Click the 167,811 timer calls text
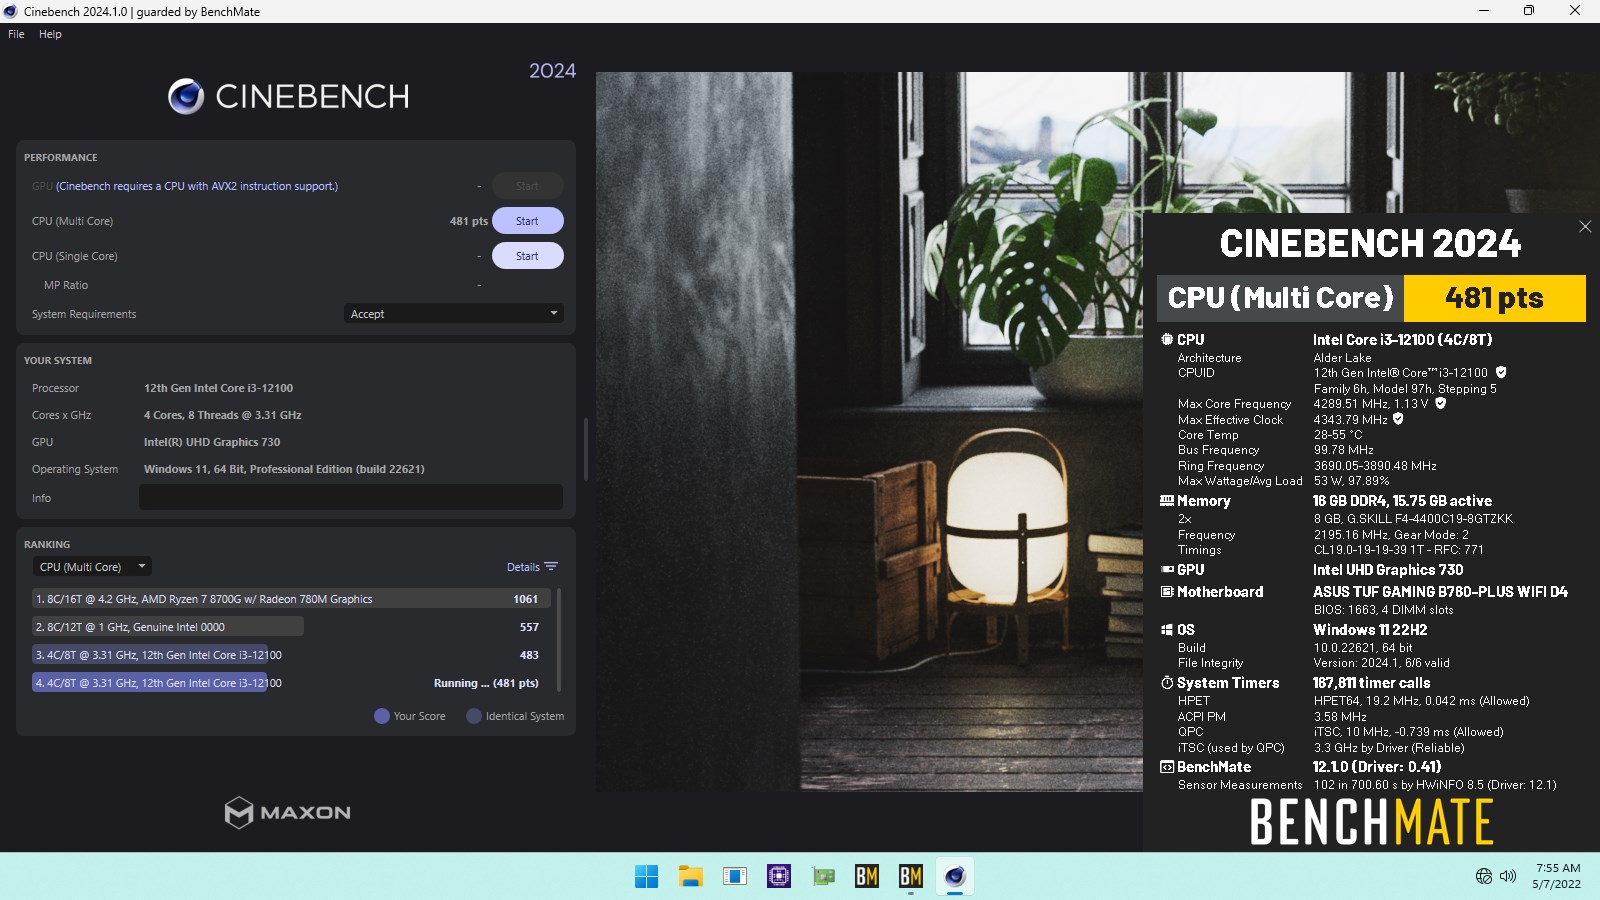 coord(1371,683)
